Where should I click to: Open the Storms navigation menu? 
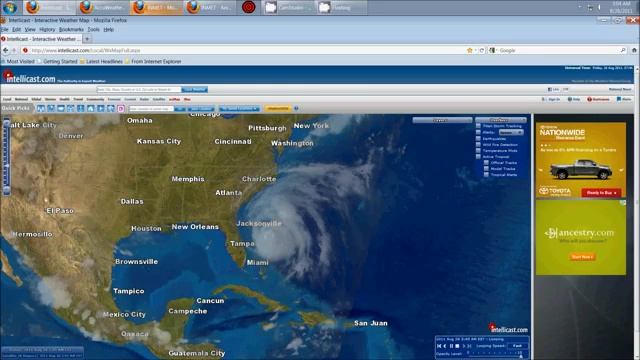pyautogui.click(x=50, y=99)
